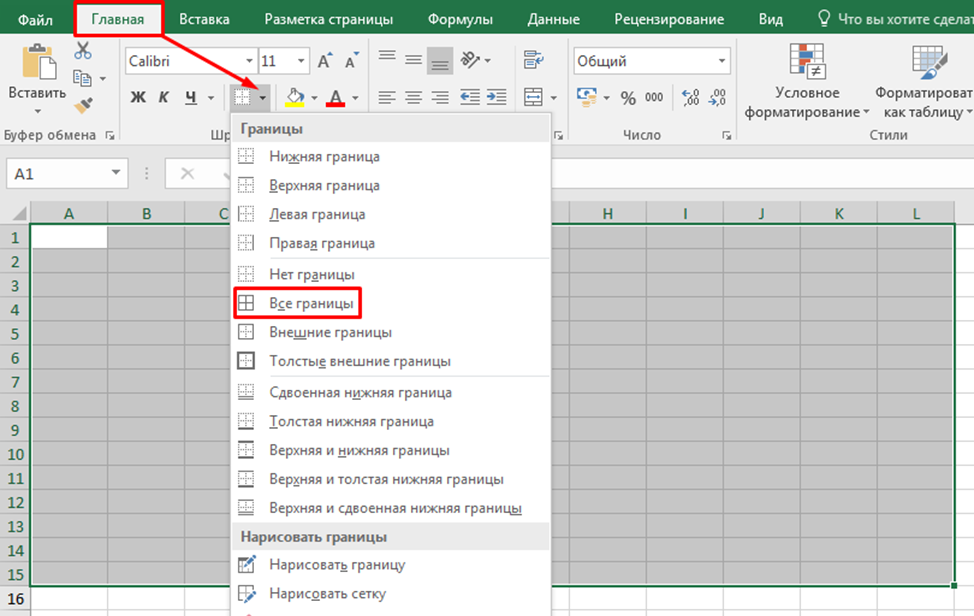Apply percent style format
The image size is (974, 616).
point(628,98)
